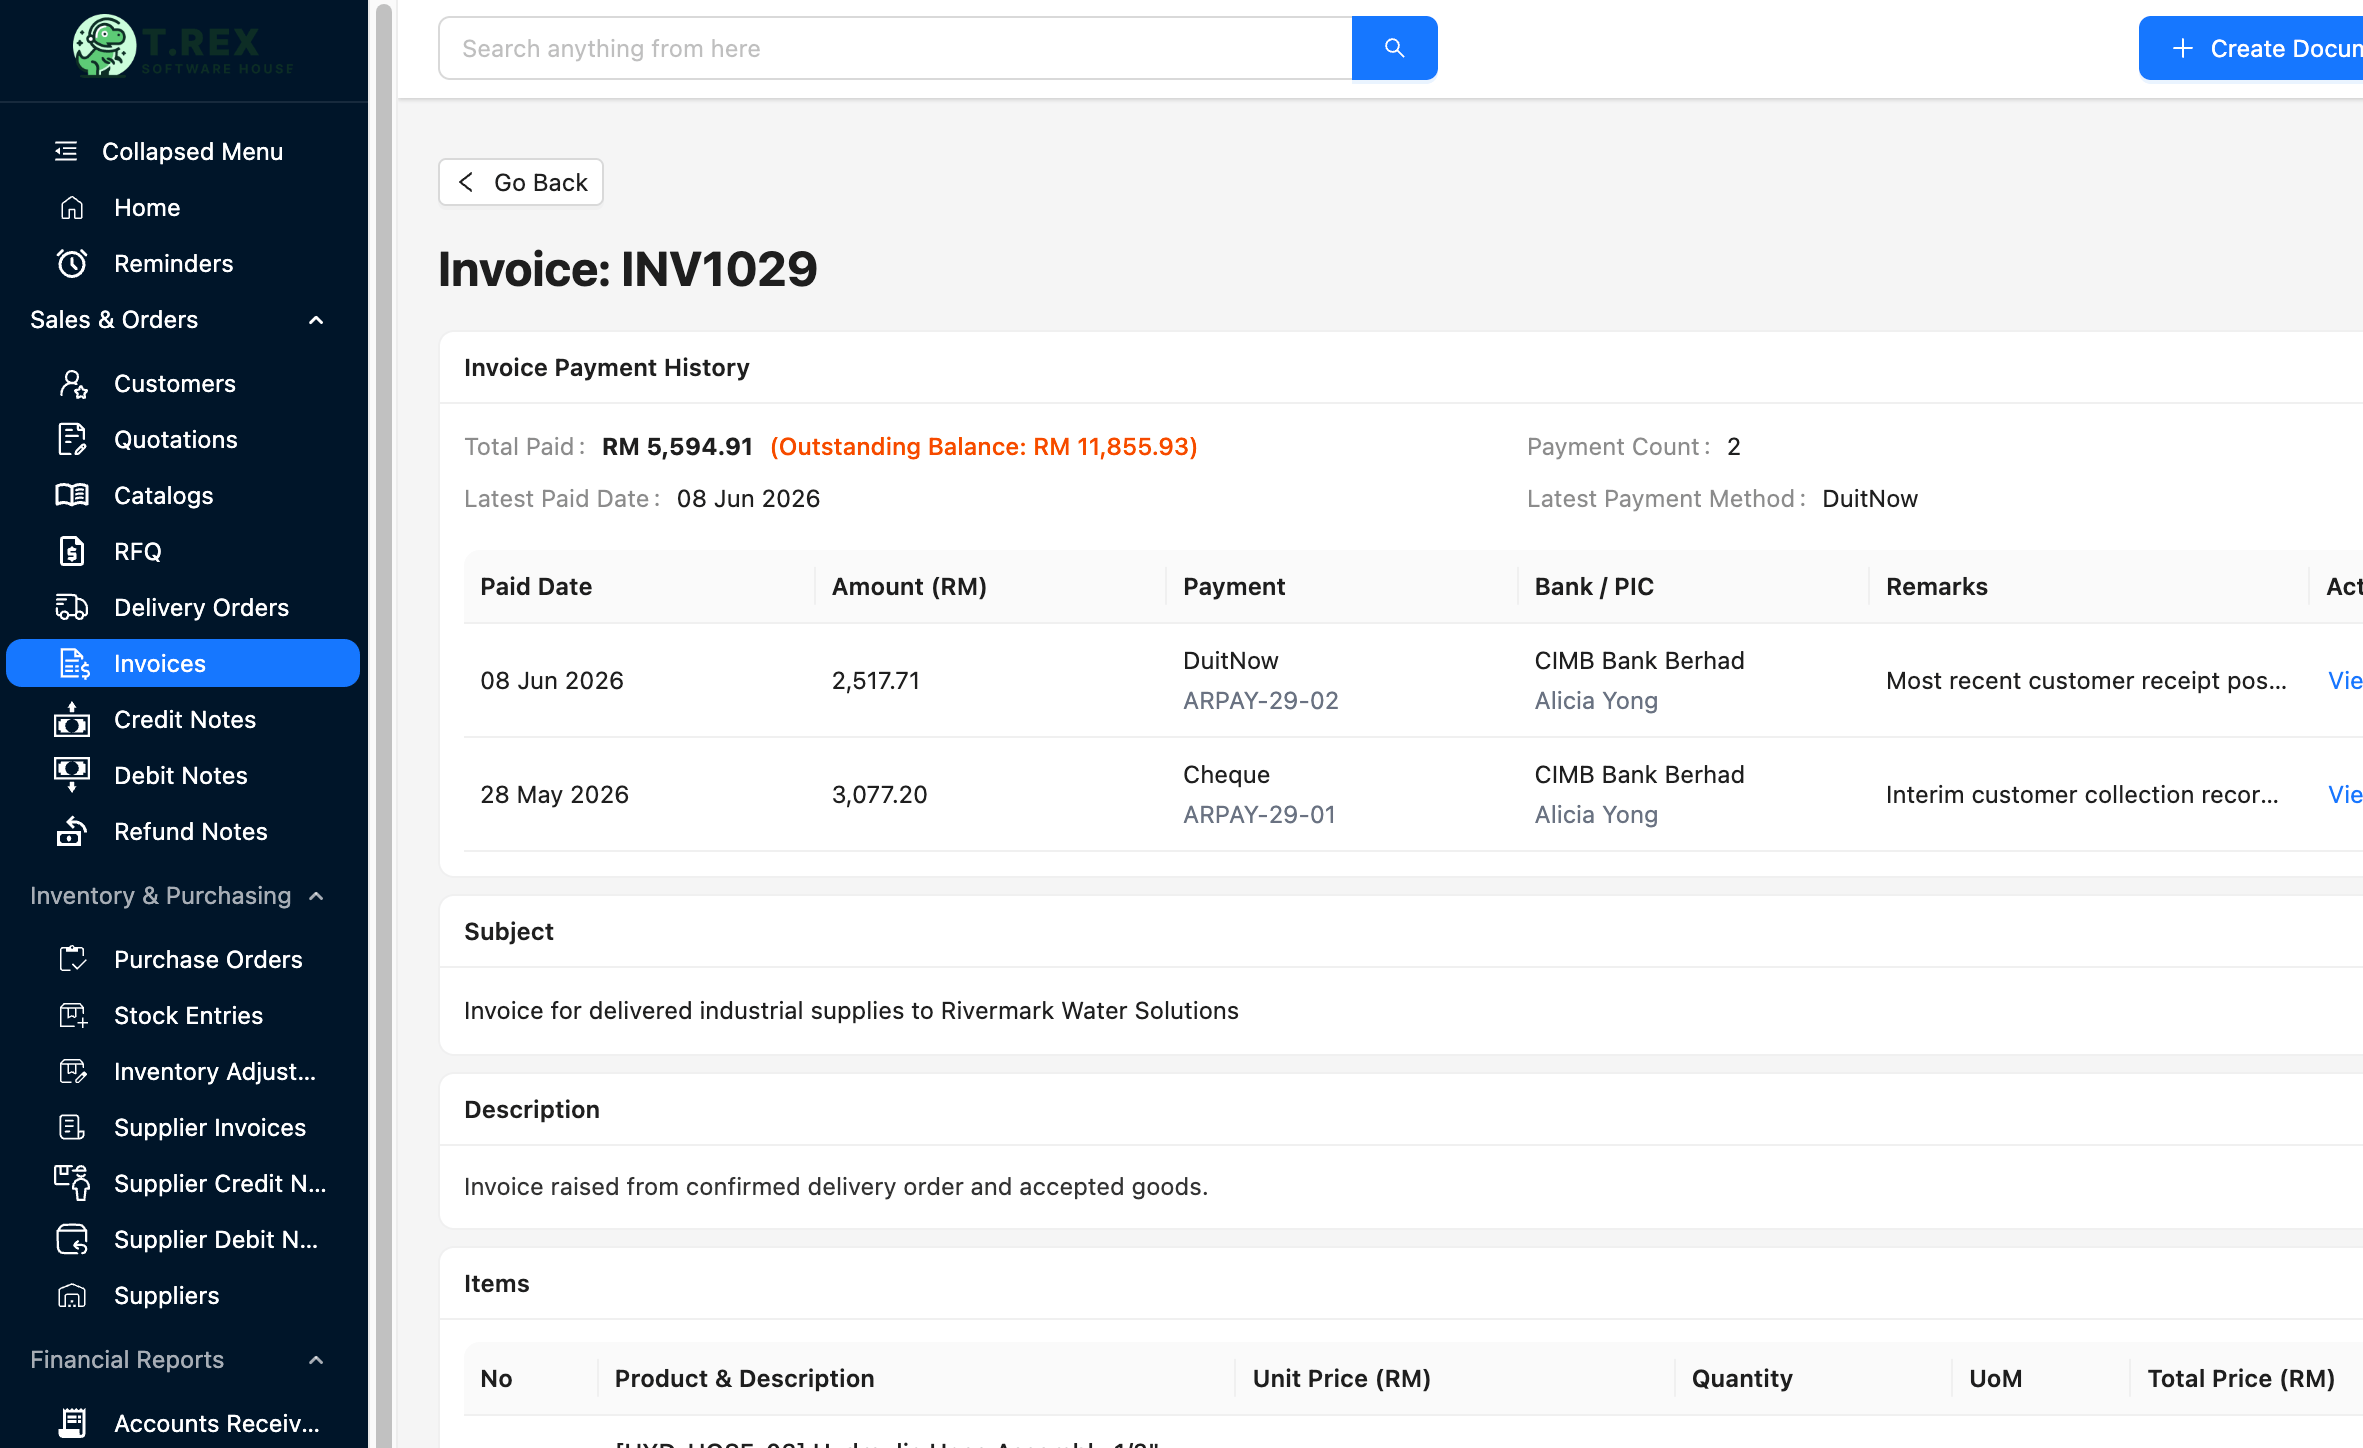Screen dimensions: 2363x1448
Task: Select the Catalogs book icon
Action: pos(71,495)
